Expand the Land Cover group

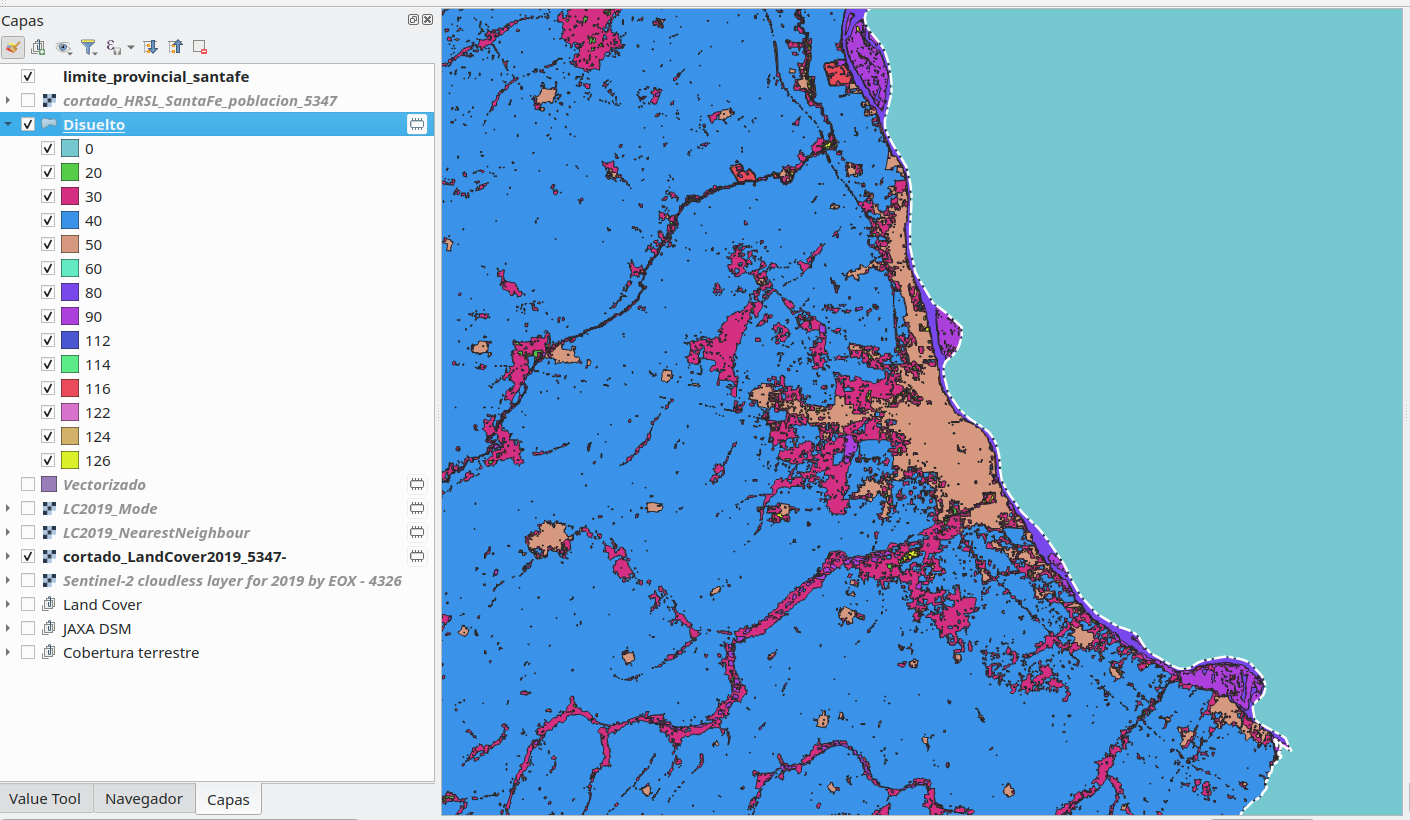pyautogui.click(x=8, y=604)
